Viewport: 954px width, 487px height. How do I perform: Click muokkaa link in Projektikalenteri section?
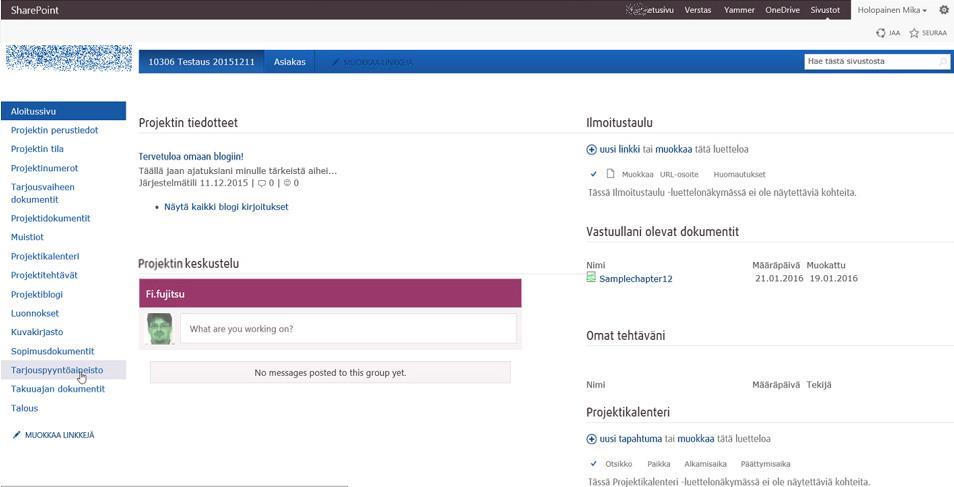point(696,439)
